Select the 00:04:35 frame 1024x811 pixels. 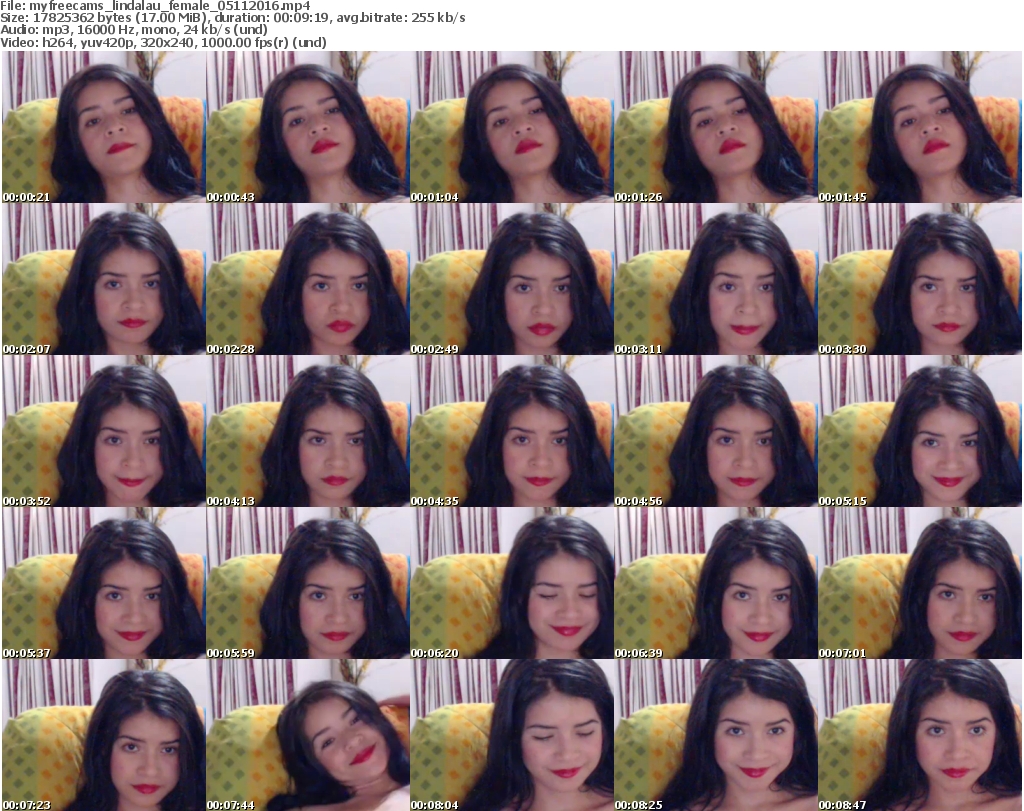[x=511, y=432]
